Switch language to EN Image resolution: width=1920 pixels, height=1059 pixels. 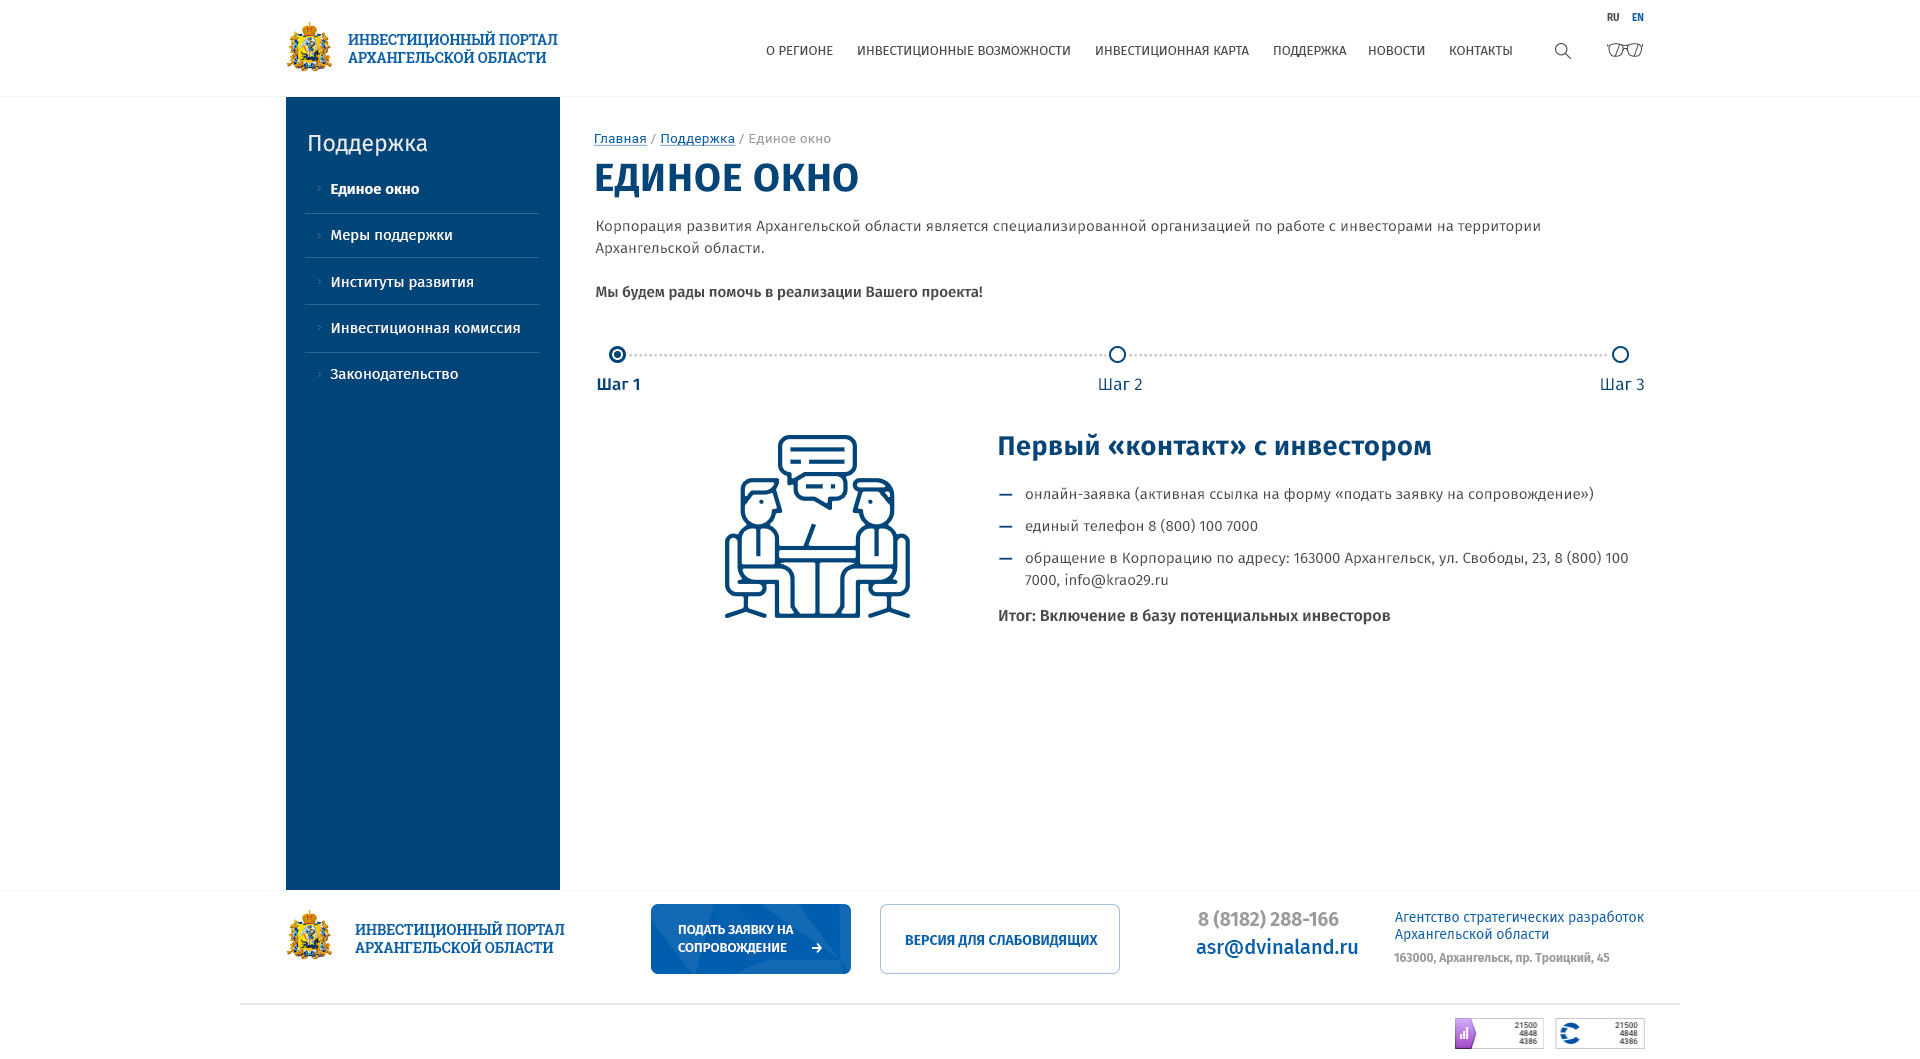[x=1637, y=17]
